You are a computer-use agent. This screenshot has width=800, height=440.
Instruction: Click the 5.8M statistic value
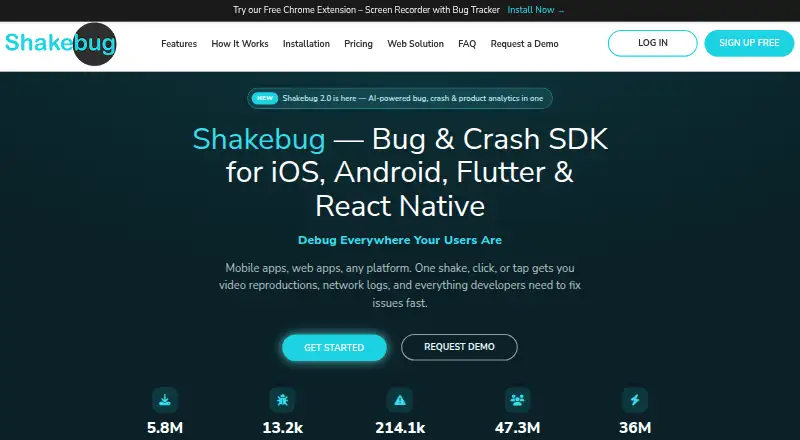[x=165, y=428]
